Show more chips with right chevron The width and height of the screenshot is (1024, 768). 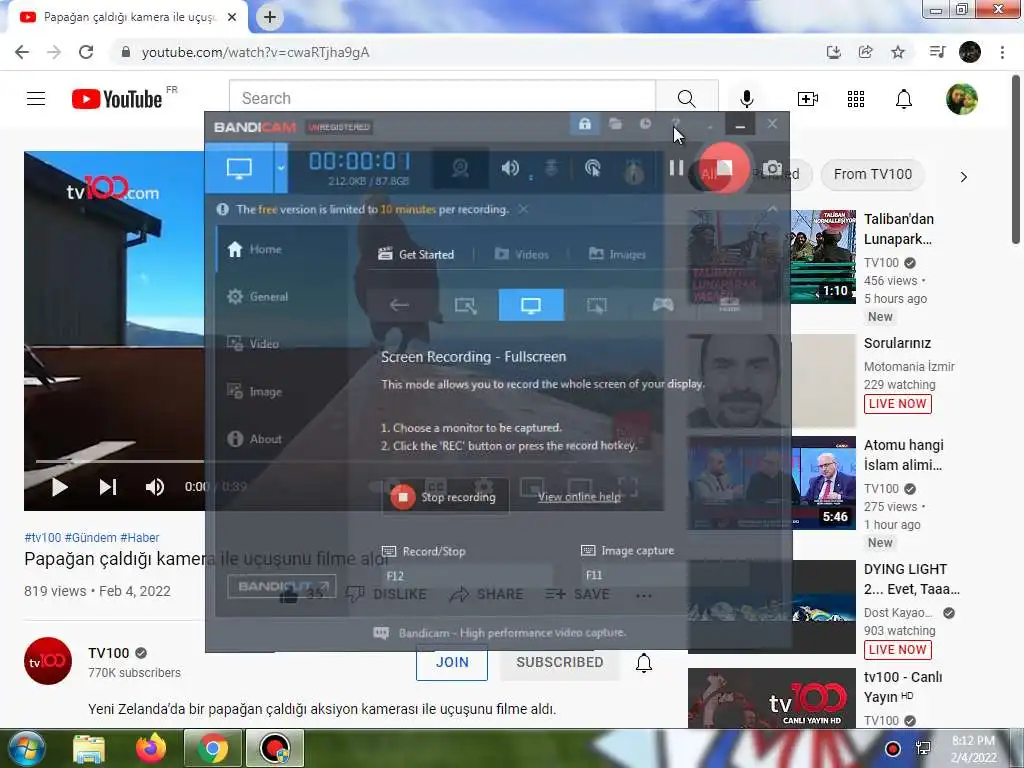pos(963,176)
